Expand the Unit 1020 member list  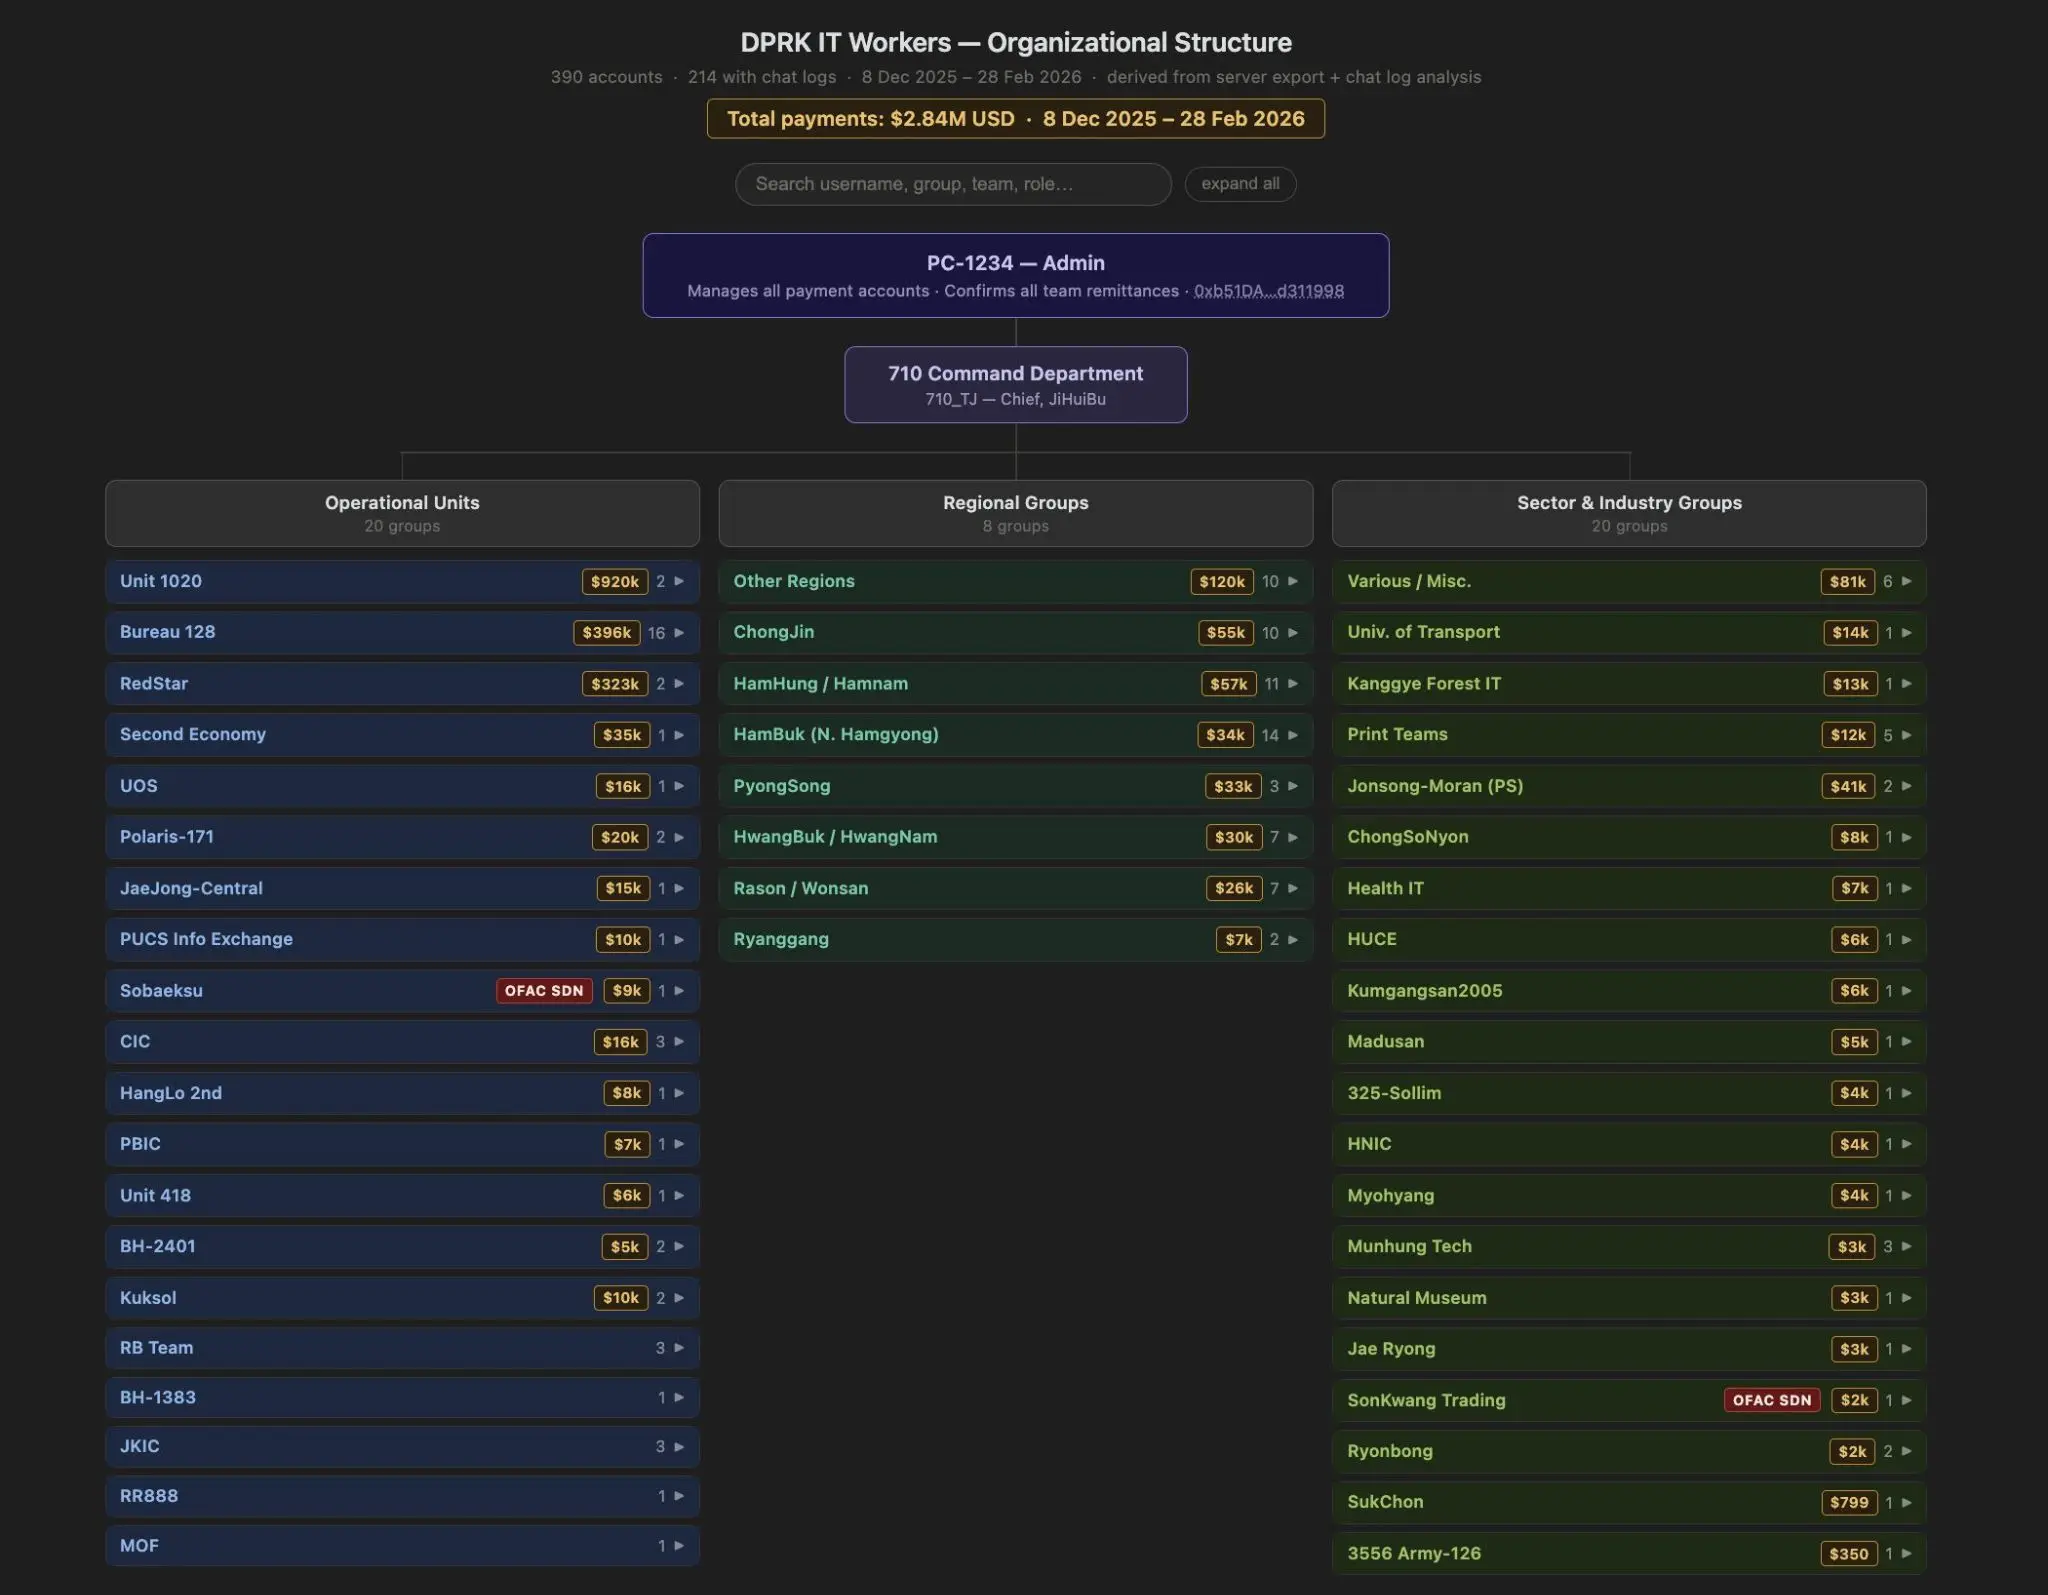point(677,581)
